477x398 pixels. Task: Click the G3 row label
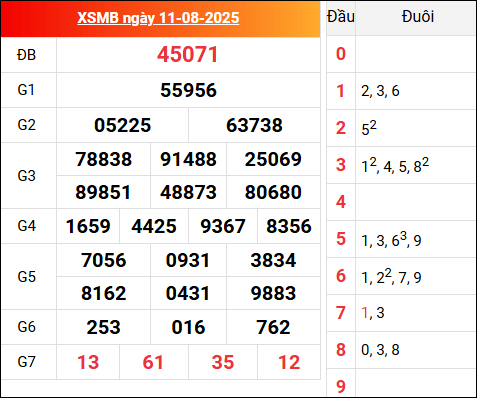click(x=26, y=176)
